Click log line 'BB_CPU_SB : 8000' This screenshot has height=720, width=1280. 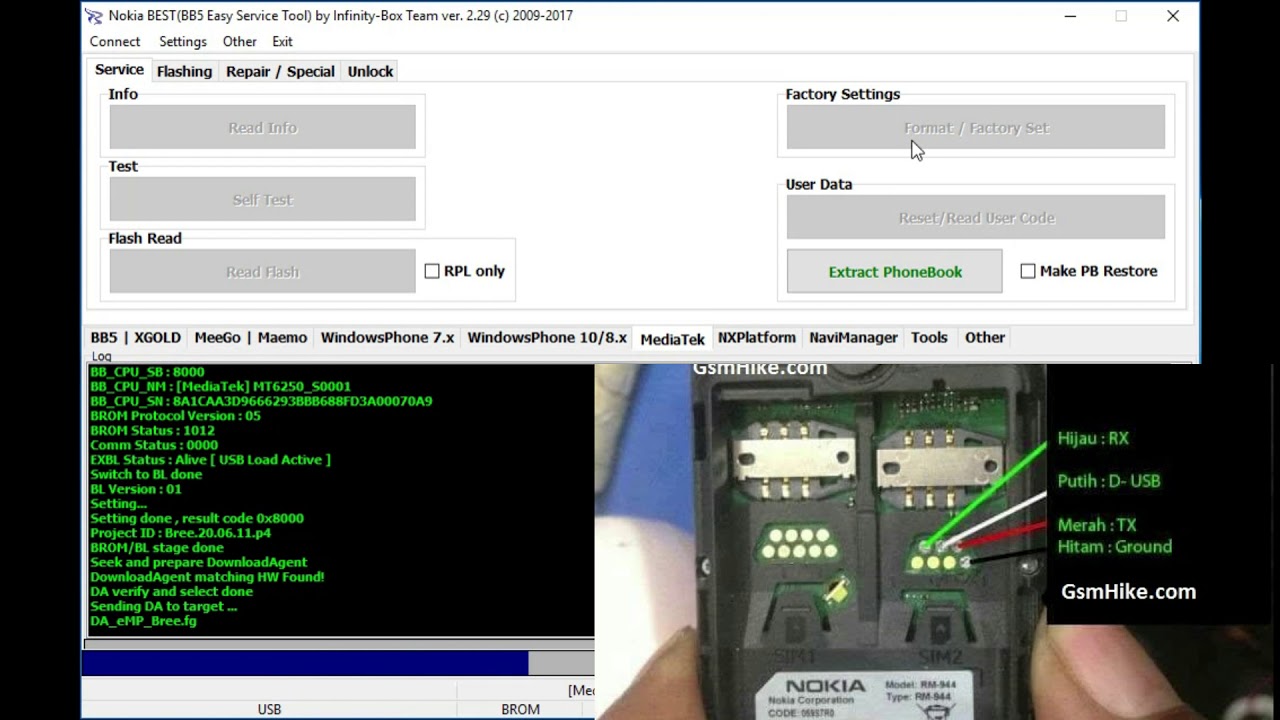[x=147, y=372]
